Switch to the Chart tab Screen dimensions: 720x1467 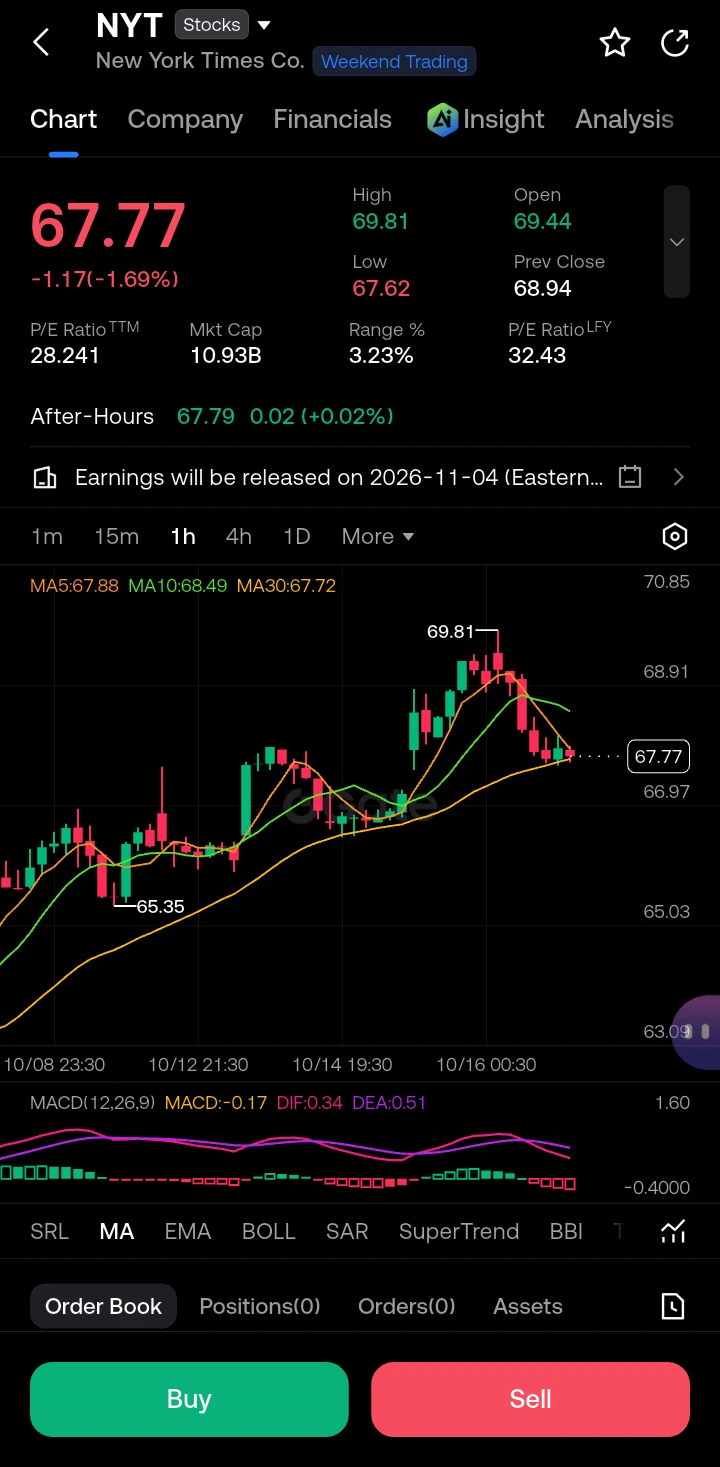(63, 120)
